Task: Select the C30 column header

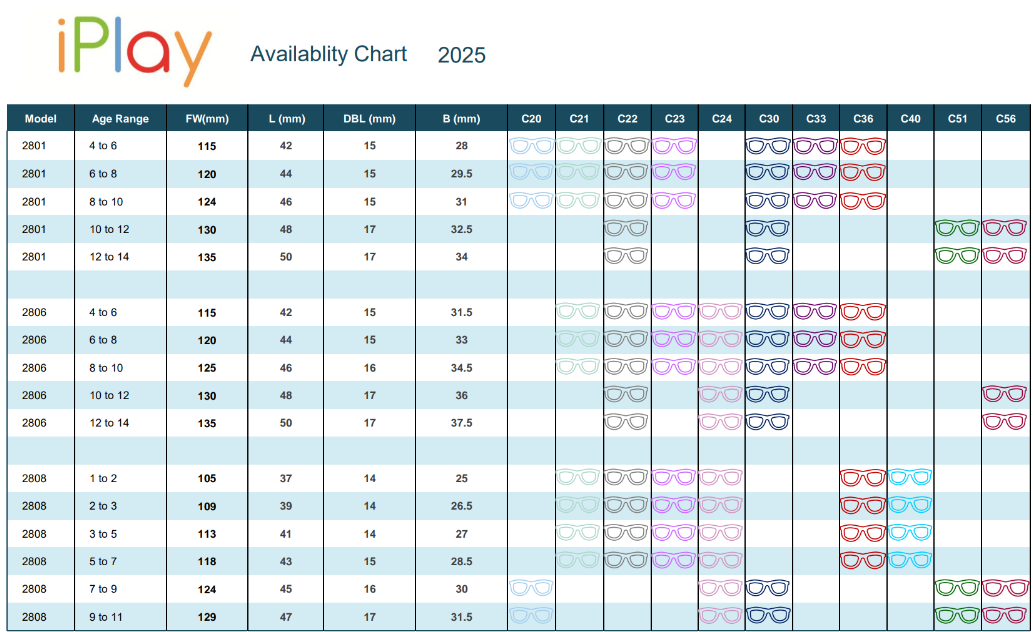Action: coord(769,118)
